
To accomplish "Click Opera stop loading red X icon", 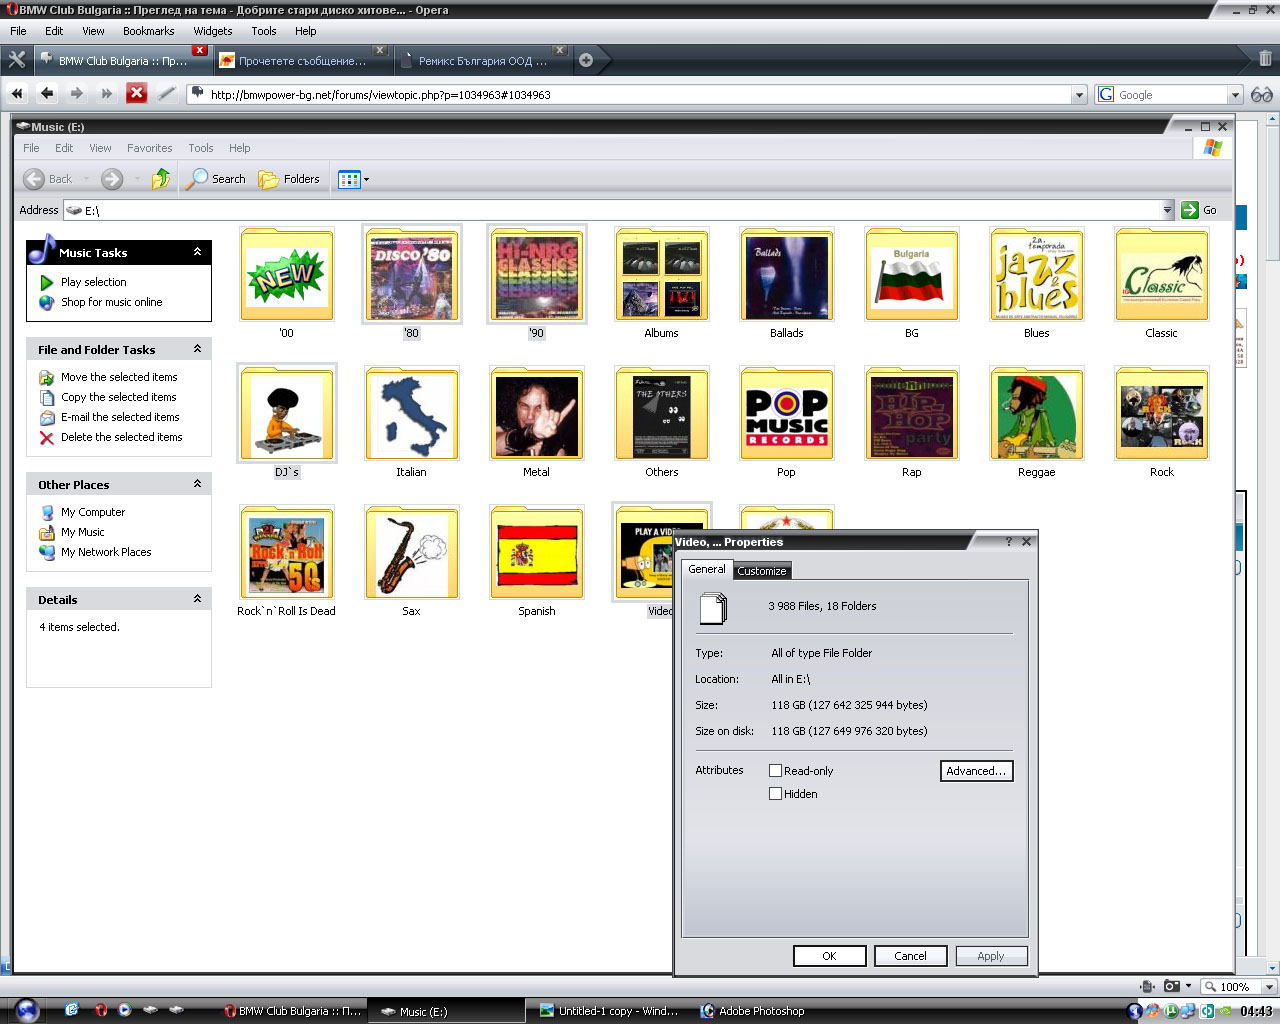I will 137,93.
